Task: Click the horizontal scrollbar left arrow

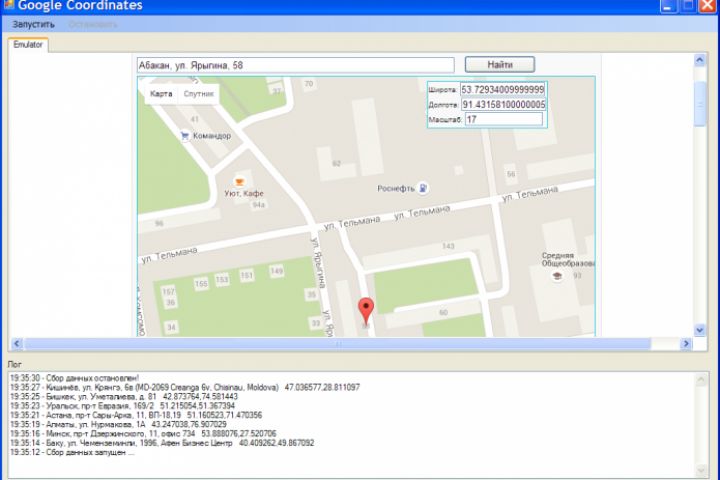Action: tap(17, 344)
